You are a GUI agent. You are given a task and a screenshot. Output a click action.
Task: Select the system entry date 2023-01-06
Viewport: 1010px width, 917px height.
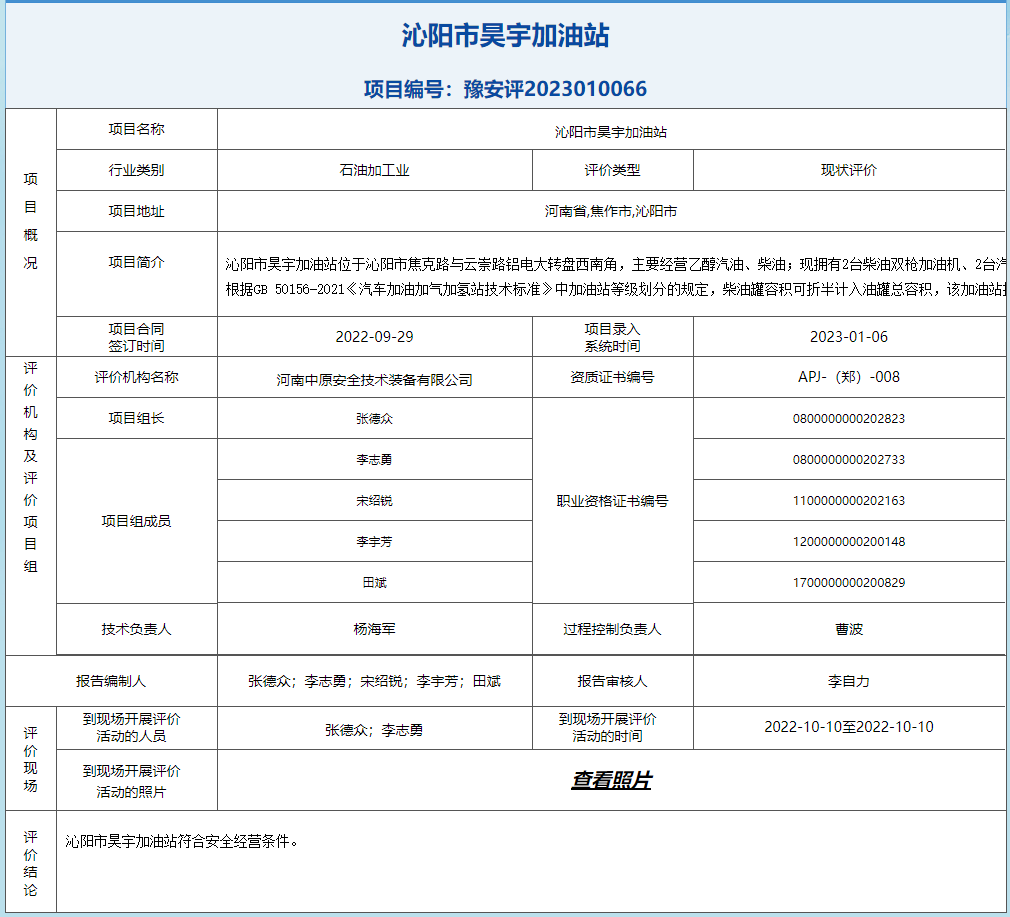coord(849,337)
